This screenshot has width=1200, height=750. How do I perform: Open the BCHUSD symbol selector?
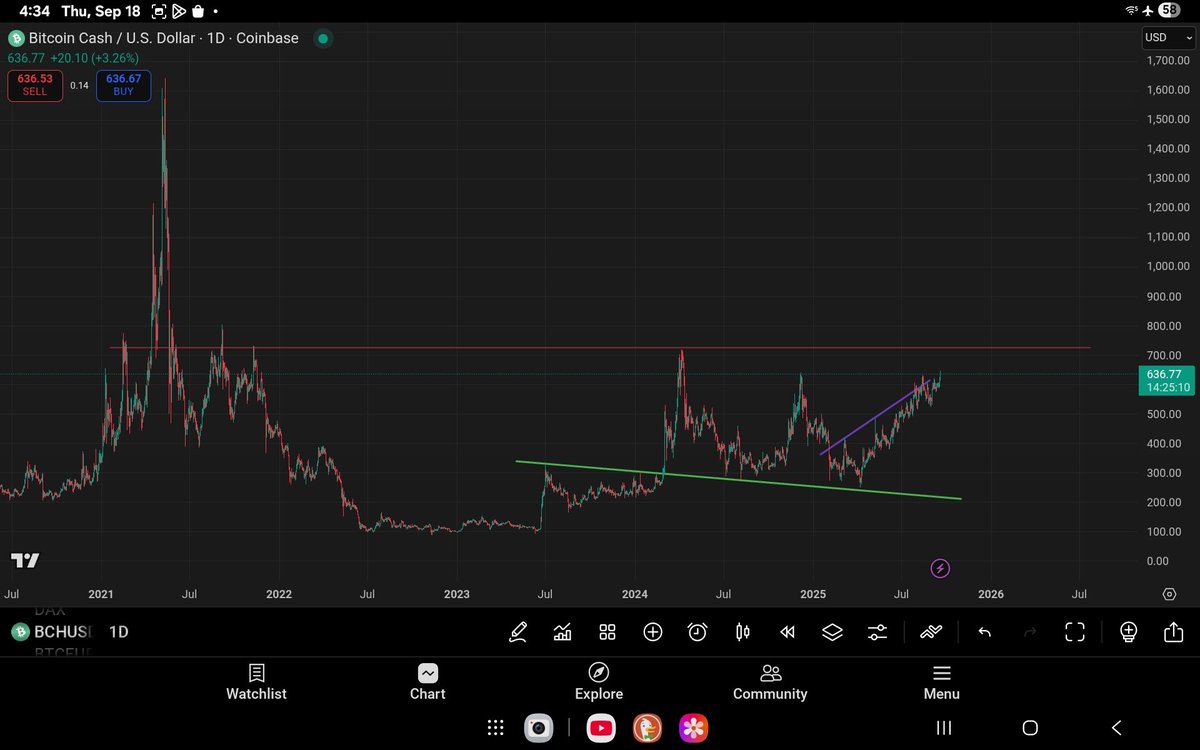(x=52, y=632)
